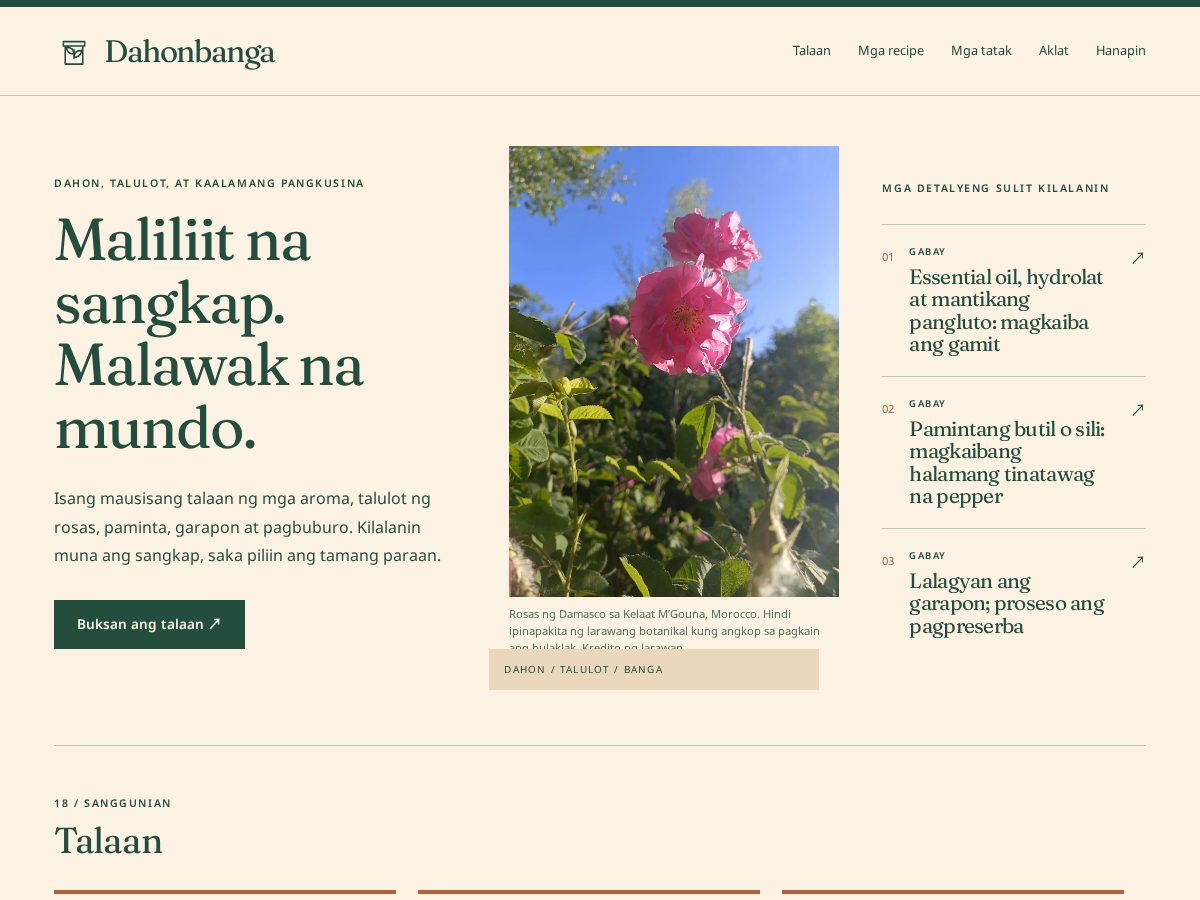Click the headline Maliliit na sangkap
Screen dimensions: 1200x900
(x=208, y=334)
